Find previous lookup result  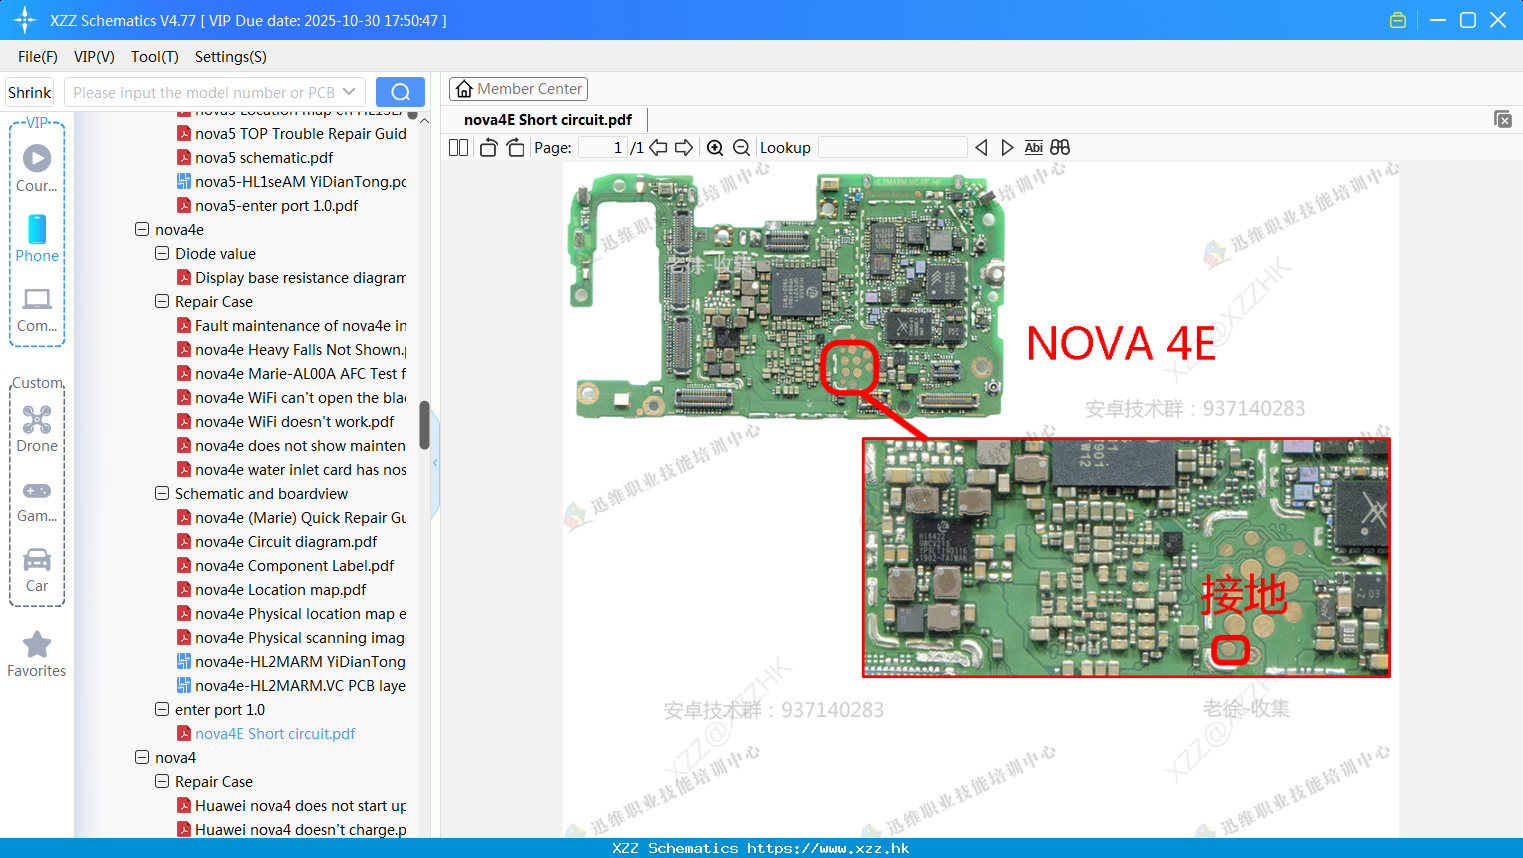(x=981, y=148)
